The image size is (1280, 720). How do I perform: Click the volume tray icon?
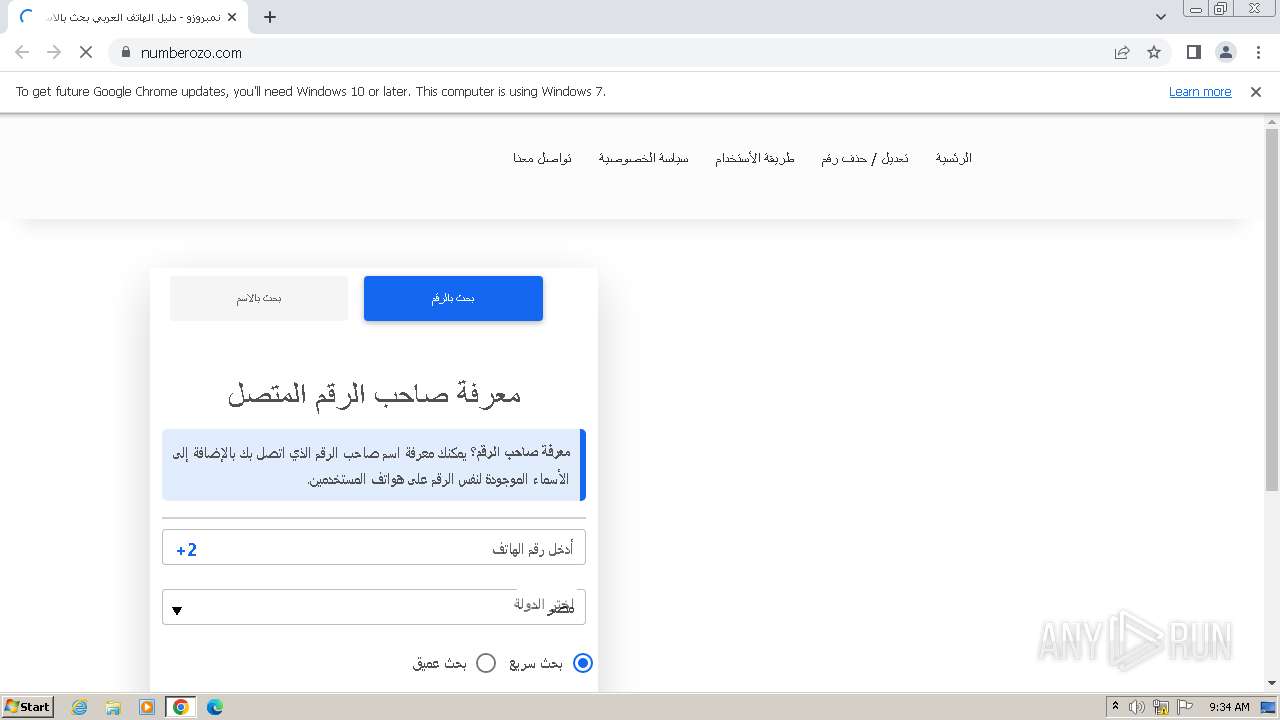(1137, 707)
